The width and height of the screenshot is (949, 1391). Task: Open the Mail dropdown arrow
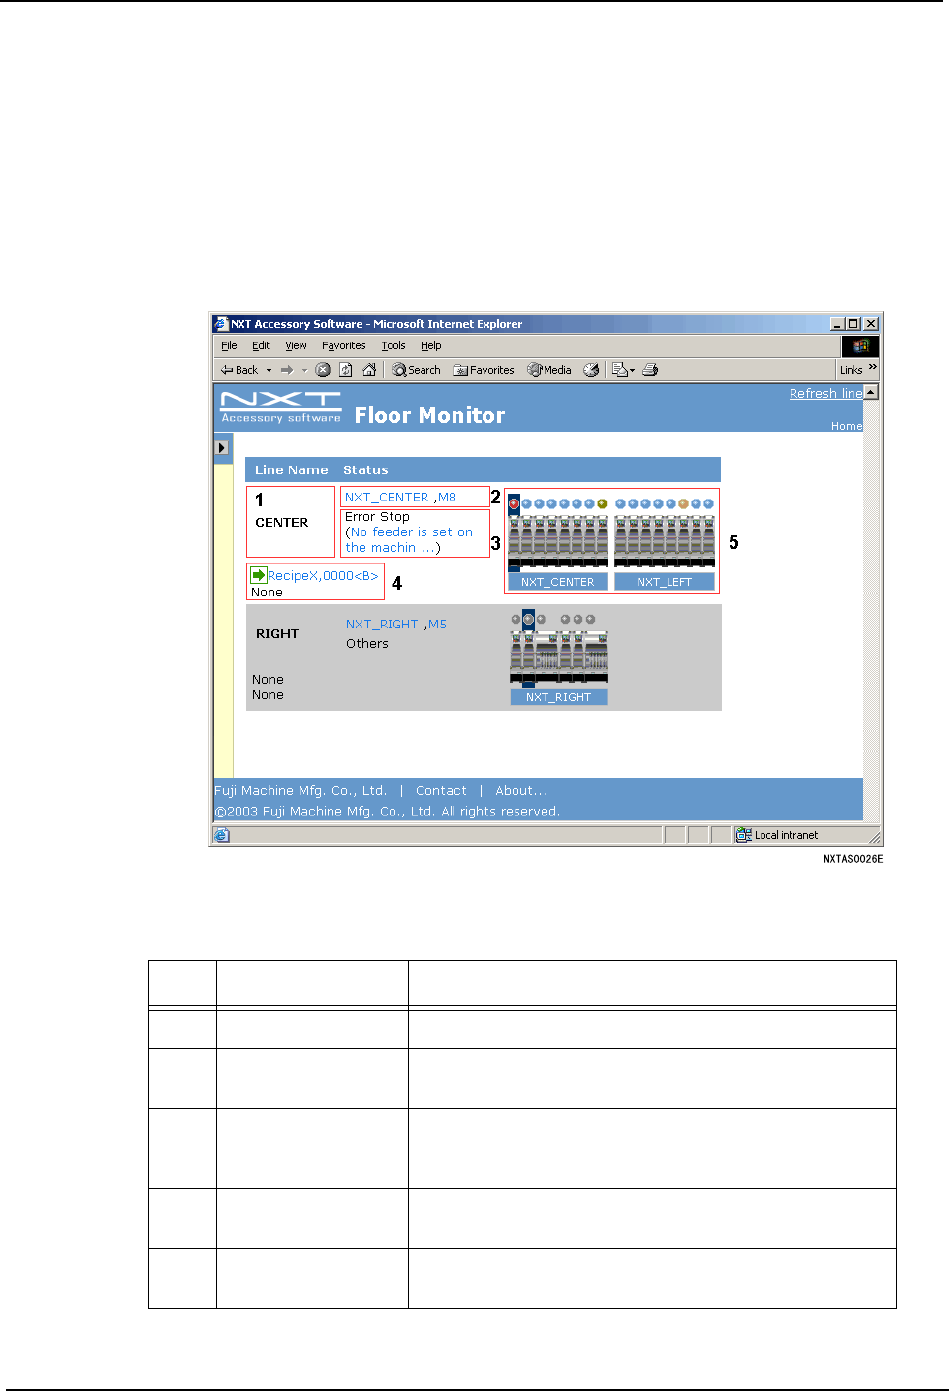pyautogui.click(x=632, y=370)
